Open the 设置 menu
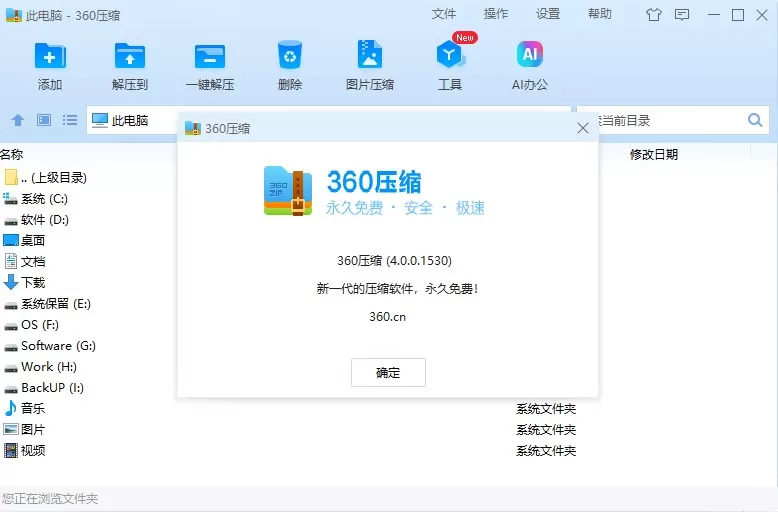The image size is (778, 512). (x=548, y=14)
